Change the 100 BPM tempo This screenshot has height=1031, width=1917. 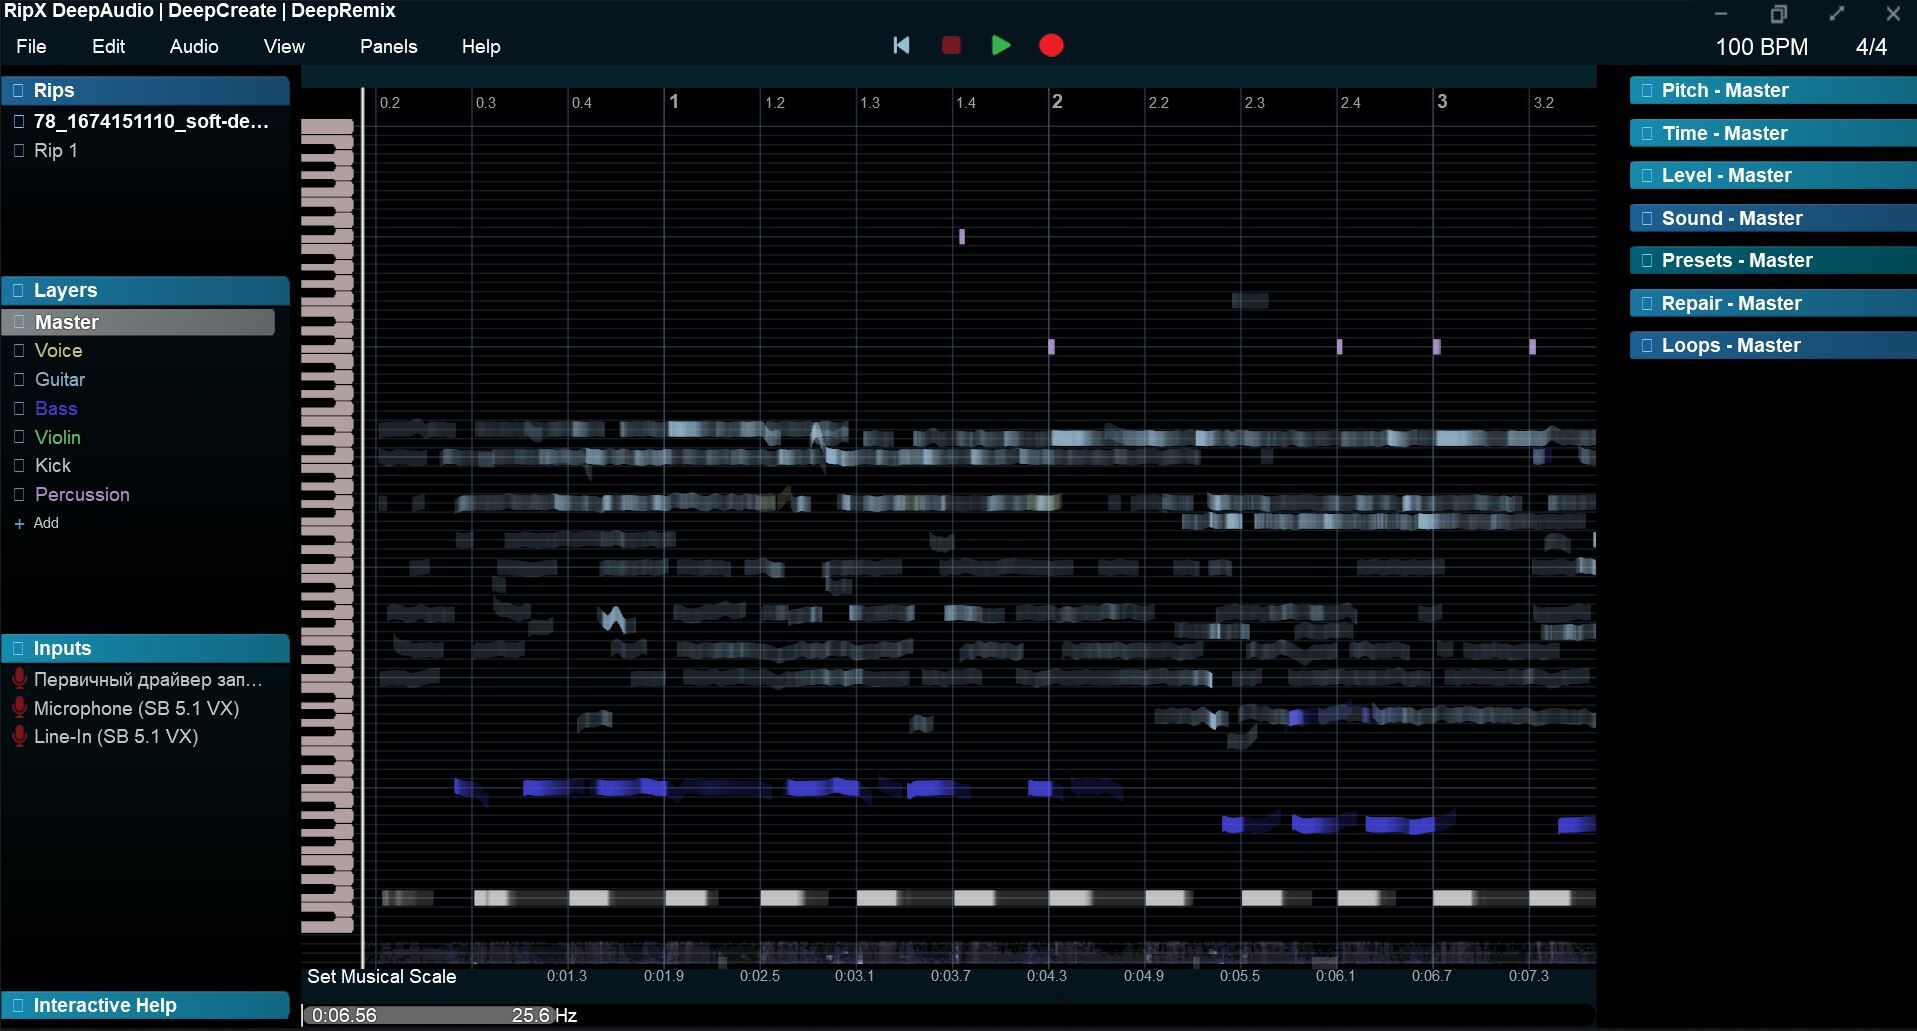pos(1762,47)
